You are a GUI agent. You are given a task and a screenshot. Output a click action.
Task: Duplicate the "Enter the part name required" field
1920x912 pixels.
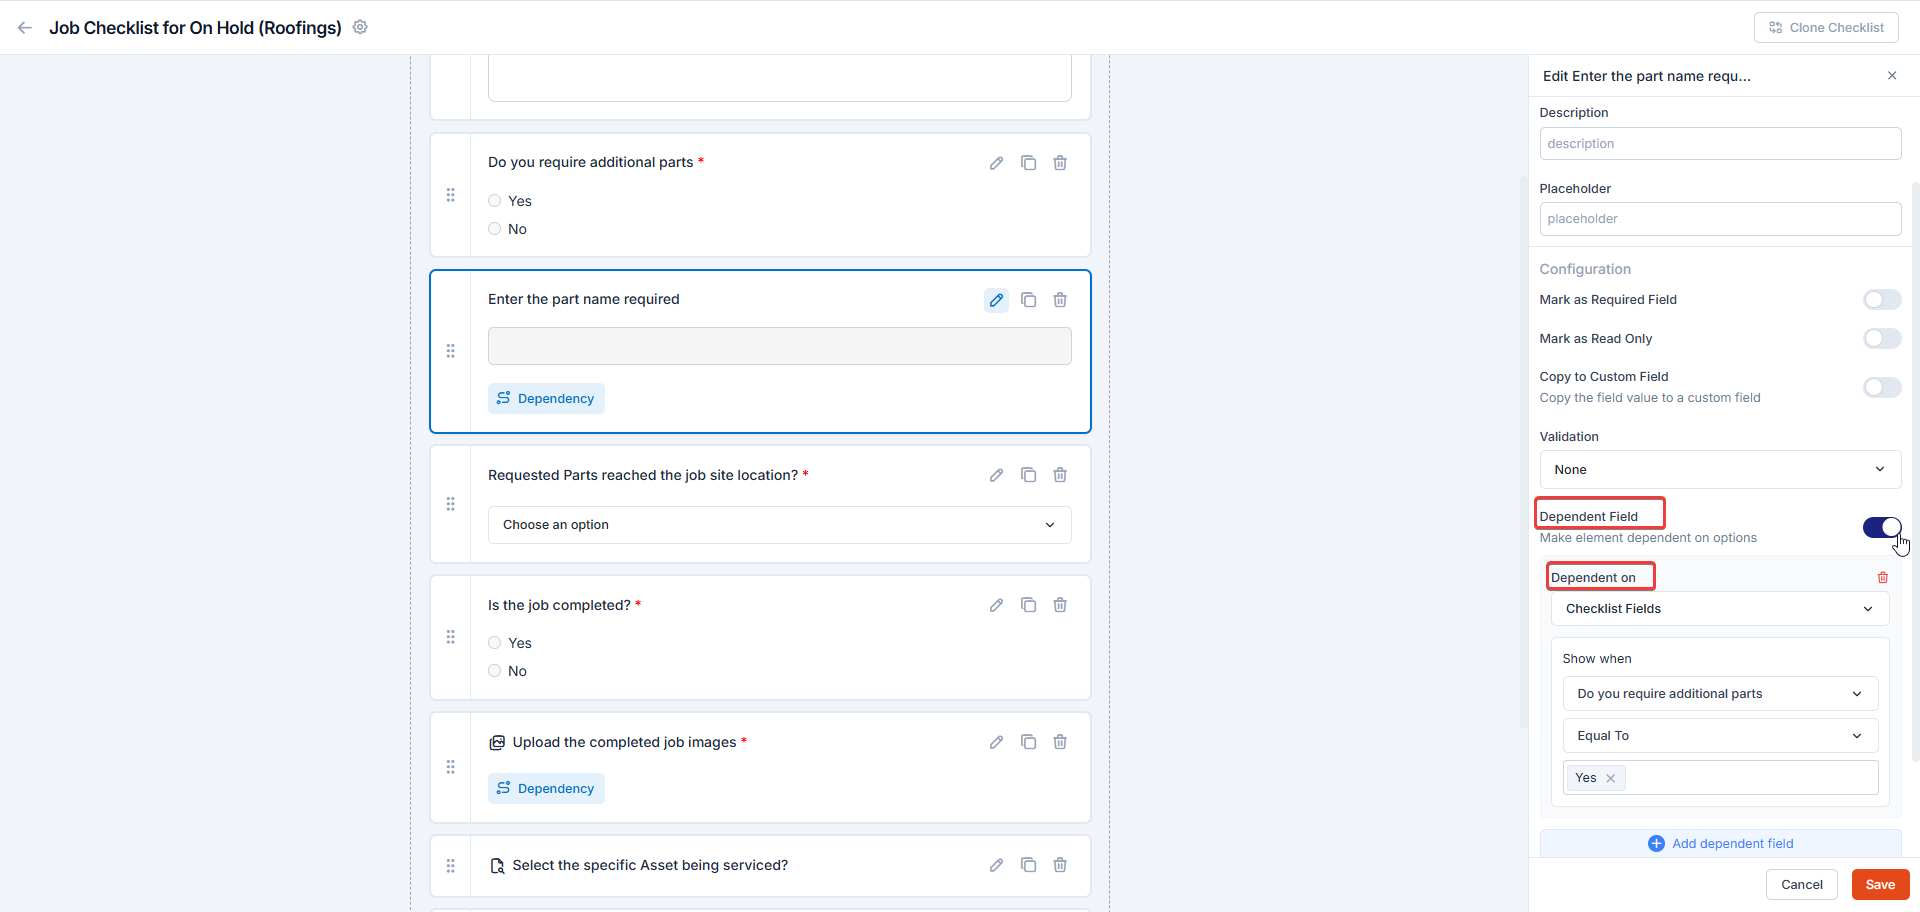click(1029, 299)
